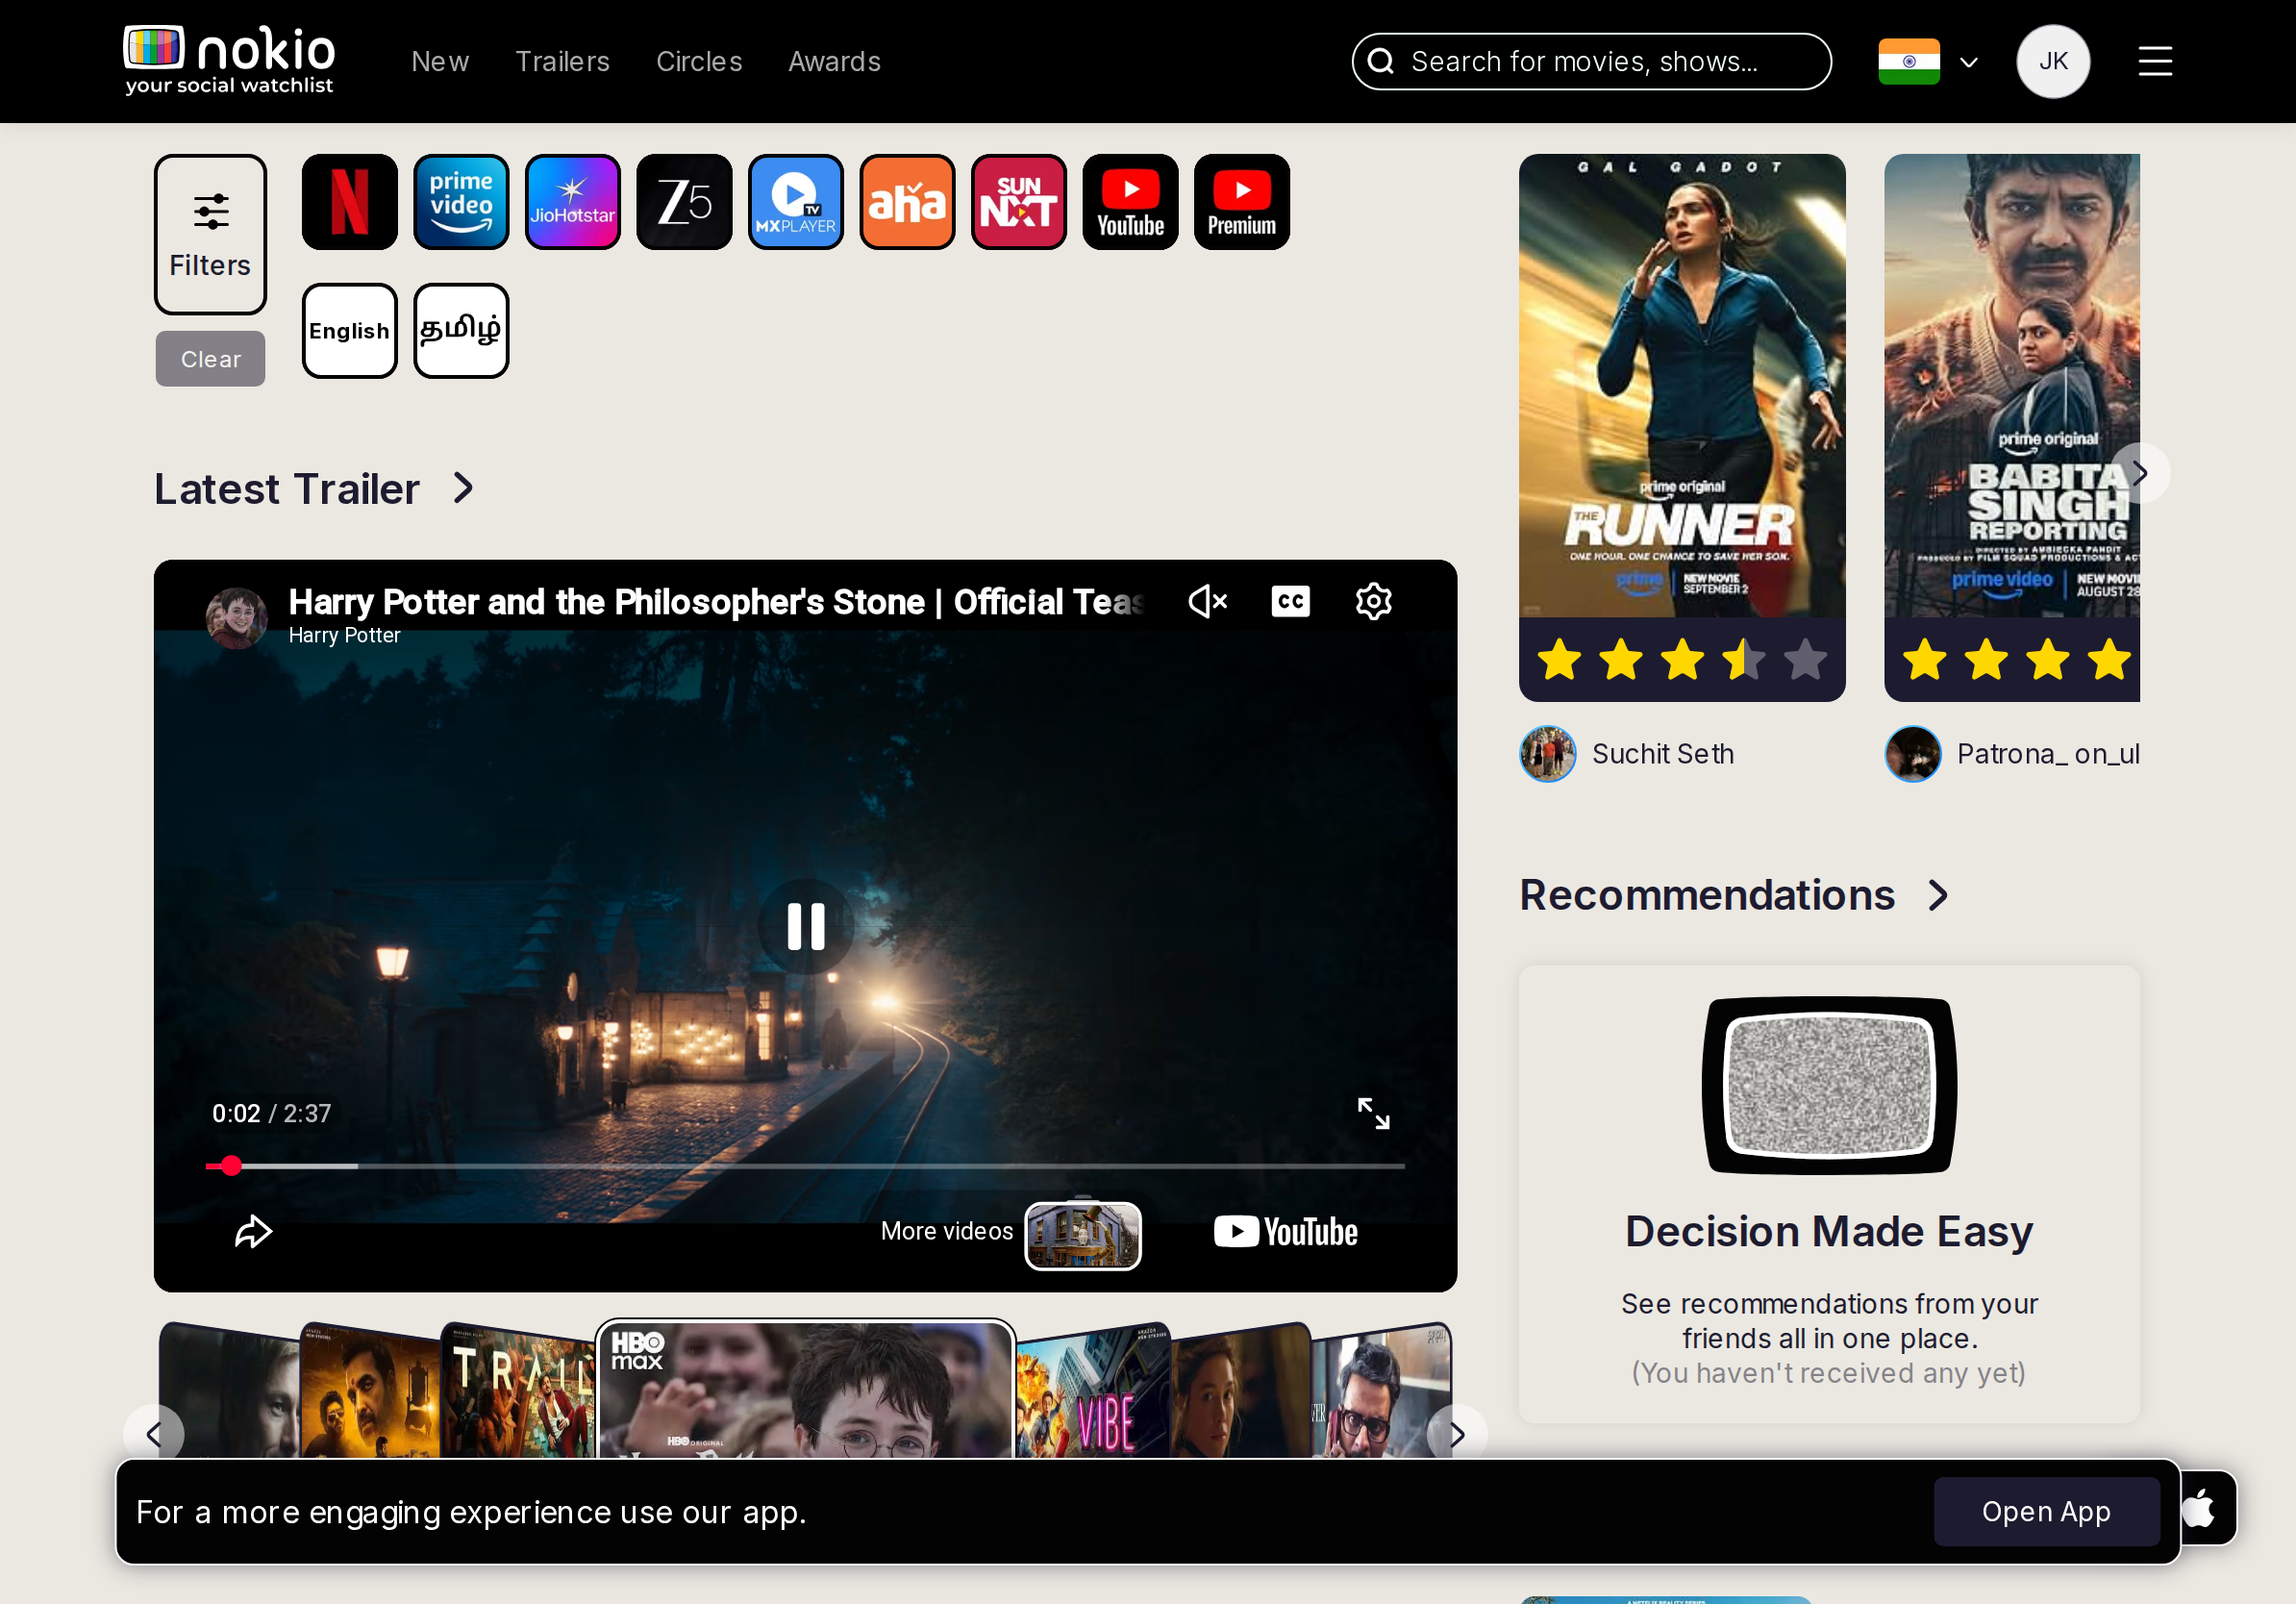Screen dimensions: 2296x1604
Task: Click the Open App button
Action: pyautogui.click(x=2046, y=1512)
